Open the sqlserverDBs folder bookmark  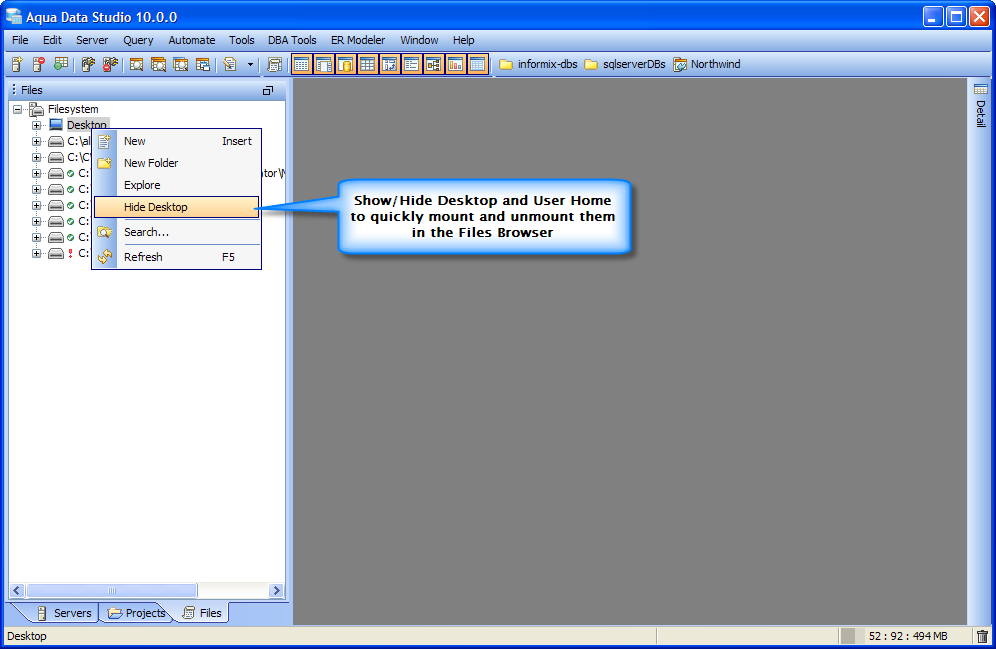tap(625, 64)
